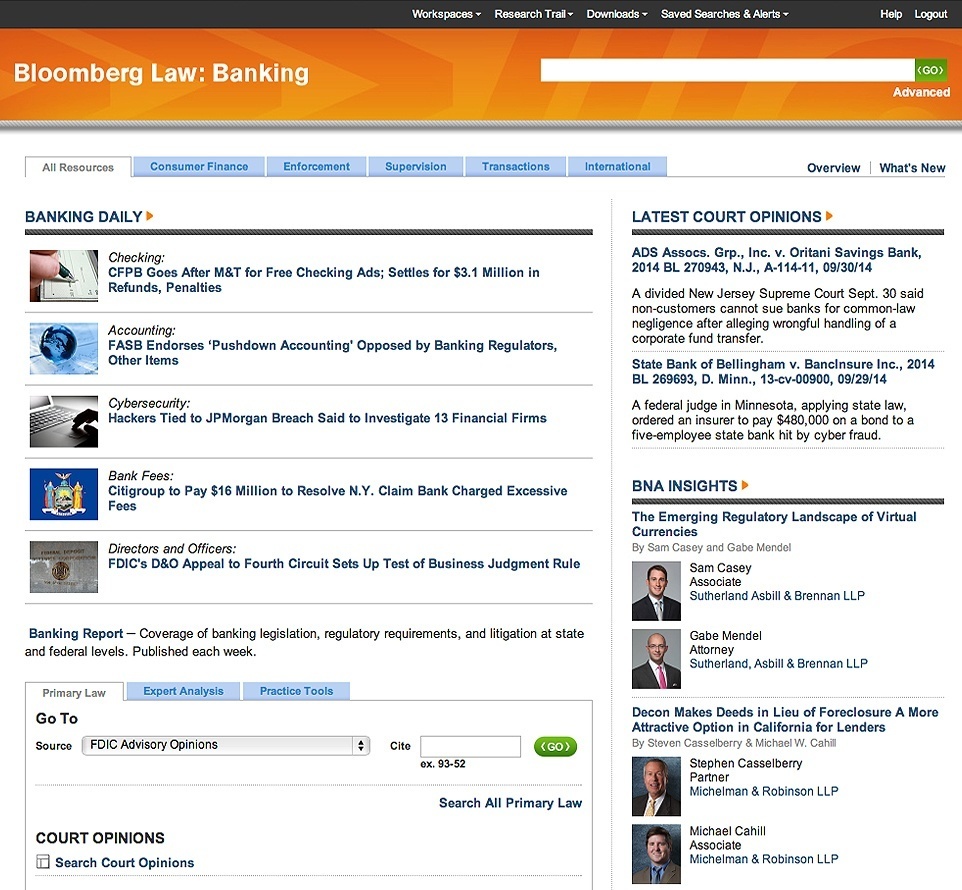Image resolution: width=962 pixels, height=890 pixels.
Task: Expand the Research Trail menu
Action: tap(533, 14)
